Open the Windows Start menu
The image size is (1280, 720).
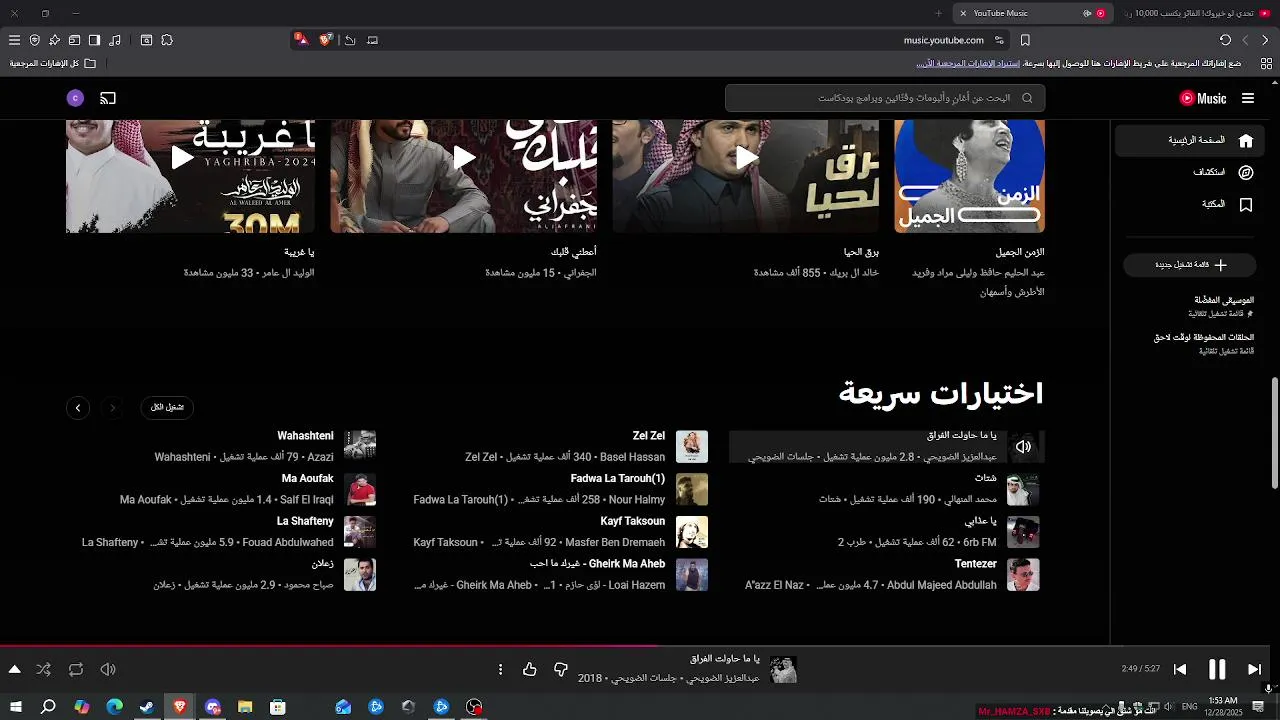pos(15,707)
